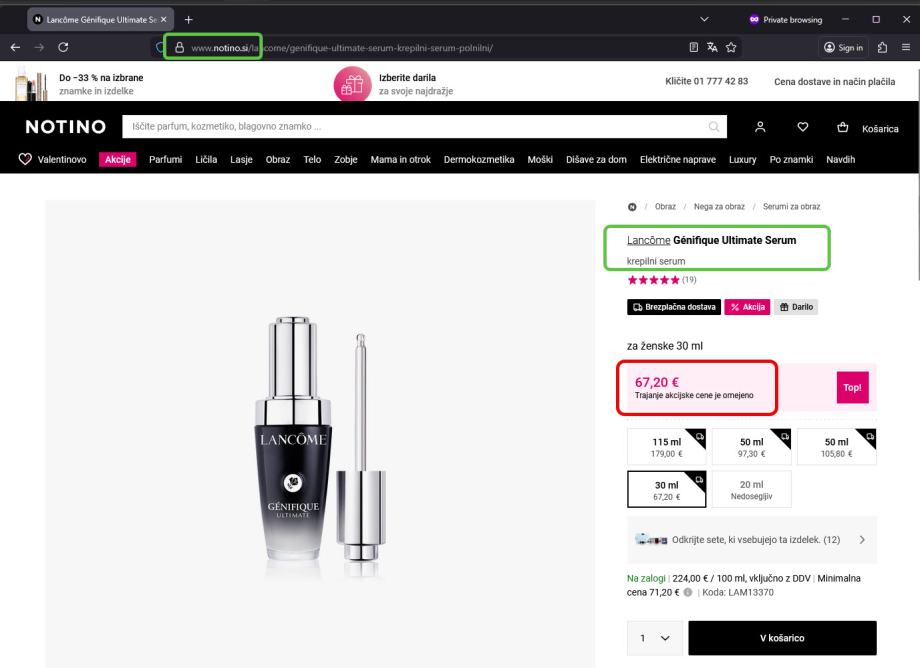Open the Po znamki menu
Image resolution: width=920 pixels, height=668 pixels.
click(791, 160)
